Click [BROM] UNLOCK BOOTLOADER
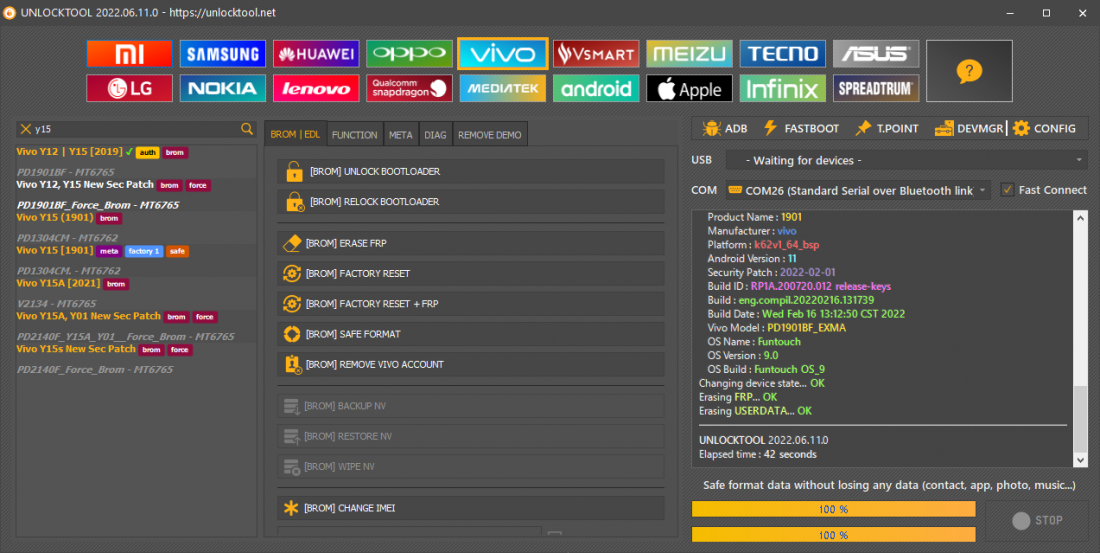The width and height of the screenshot is (1100, 553). [470, 171]
